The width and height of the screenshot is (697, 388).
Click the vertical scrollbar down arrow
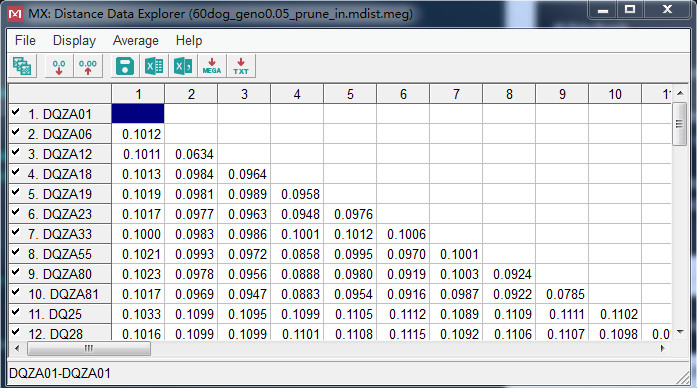click(x=680, y=332)
